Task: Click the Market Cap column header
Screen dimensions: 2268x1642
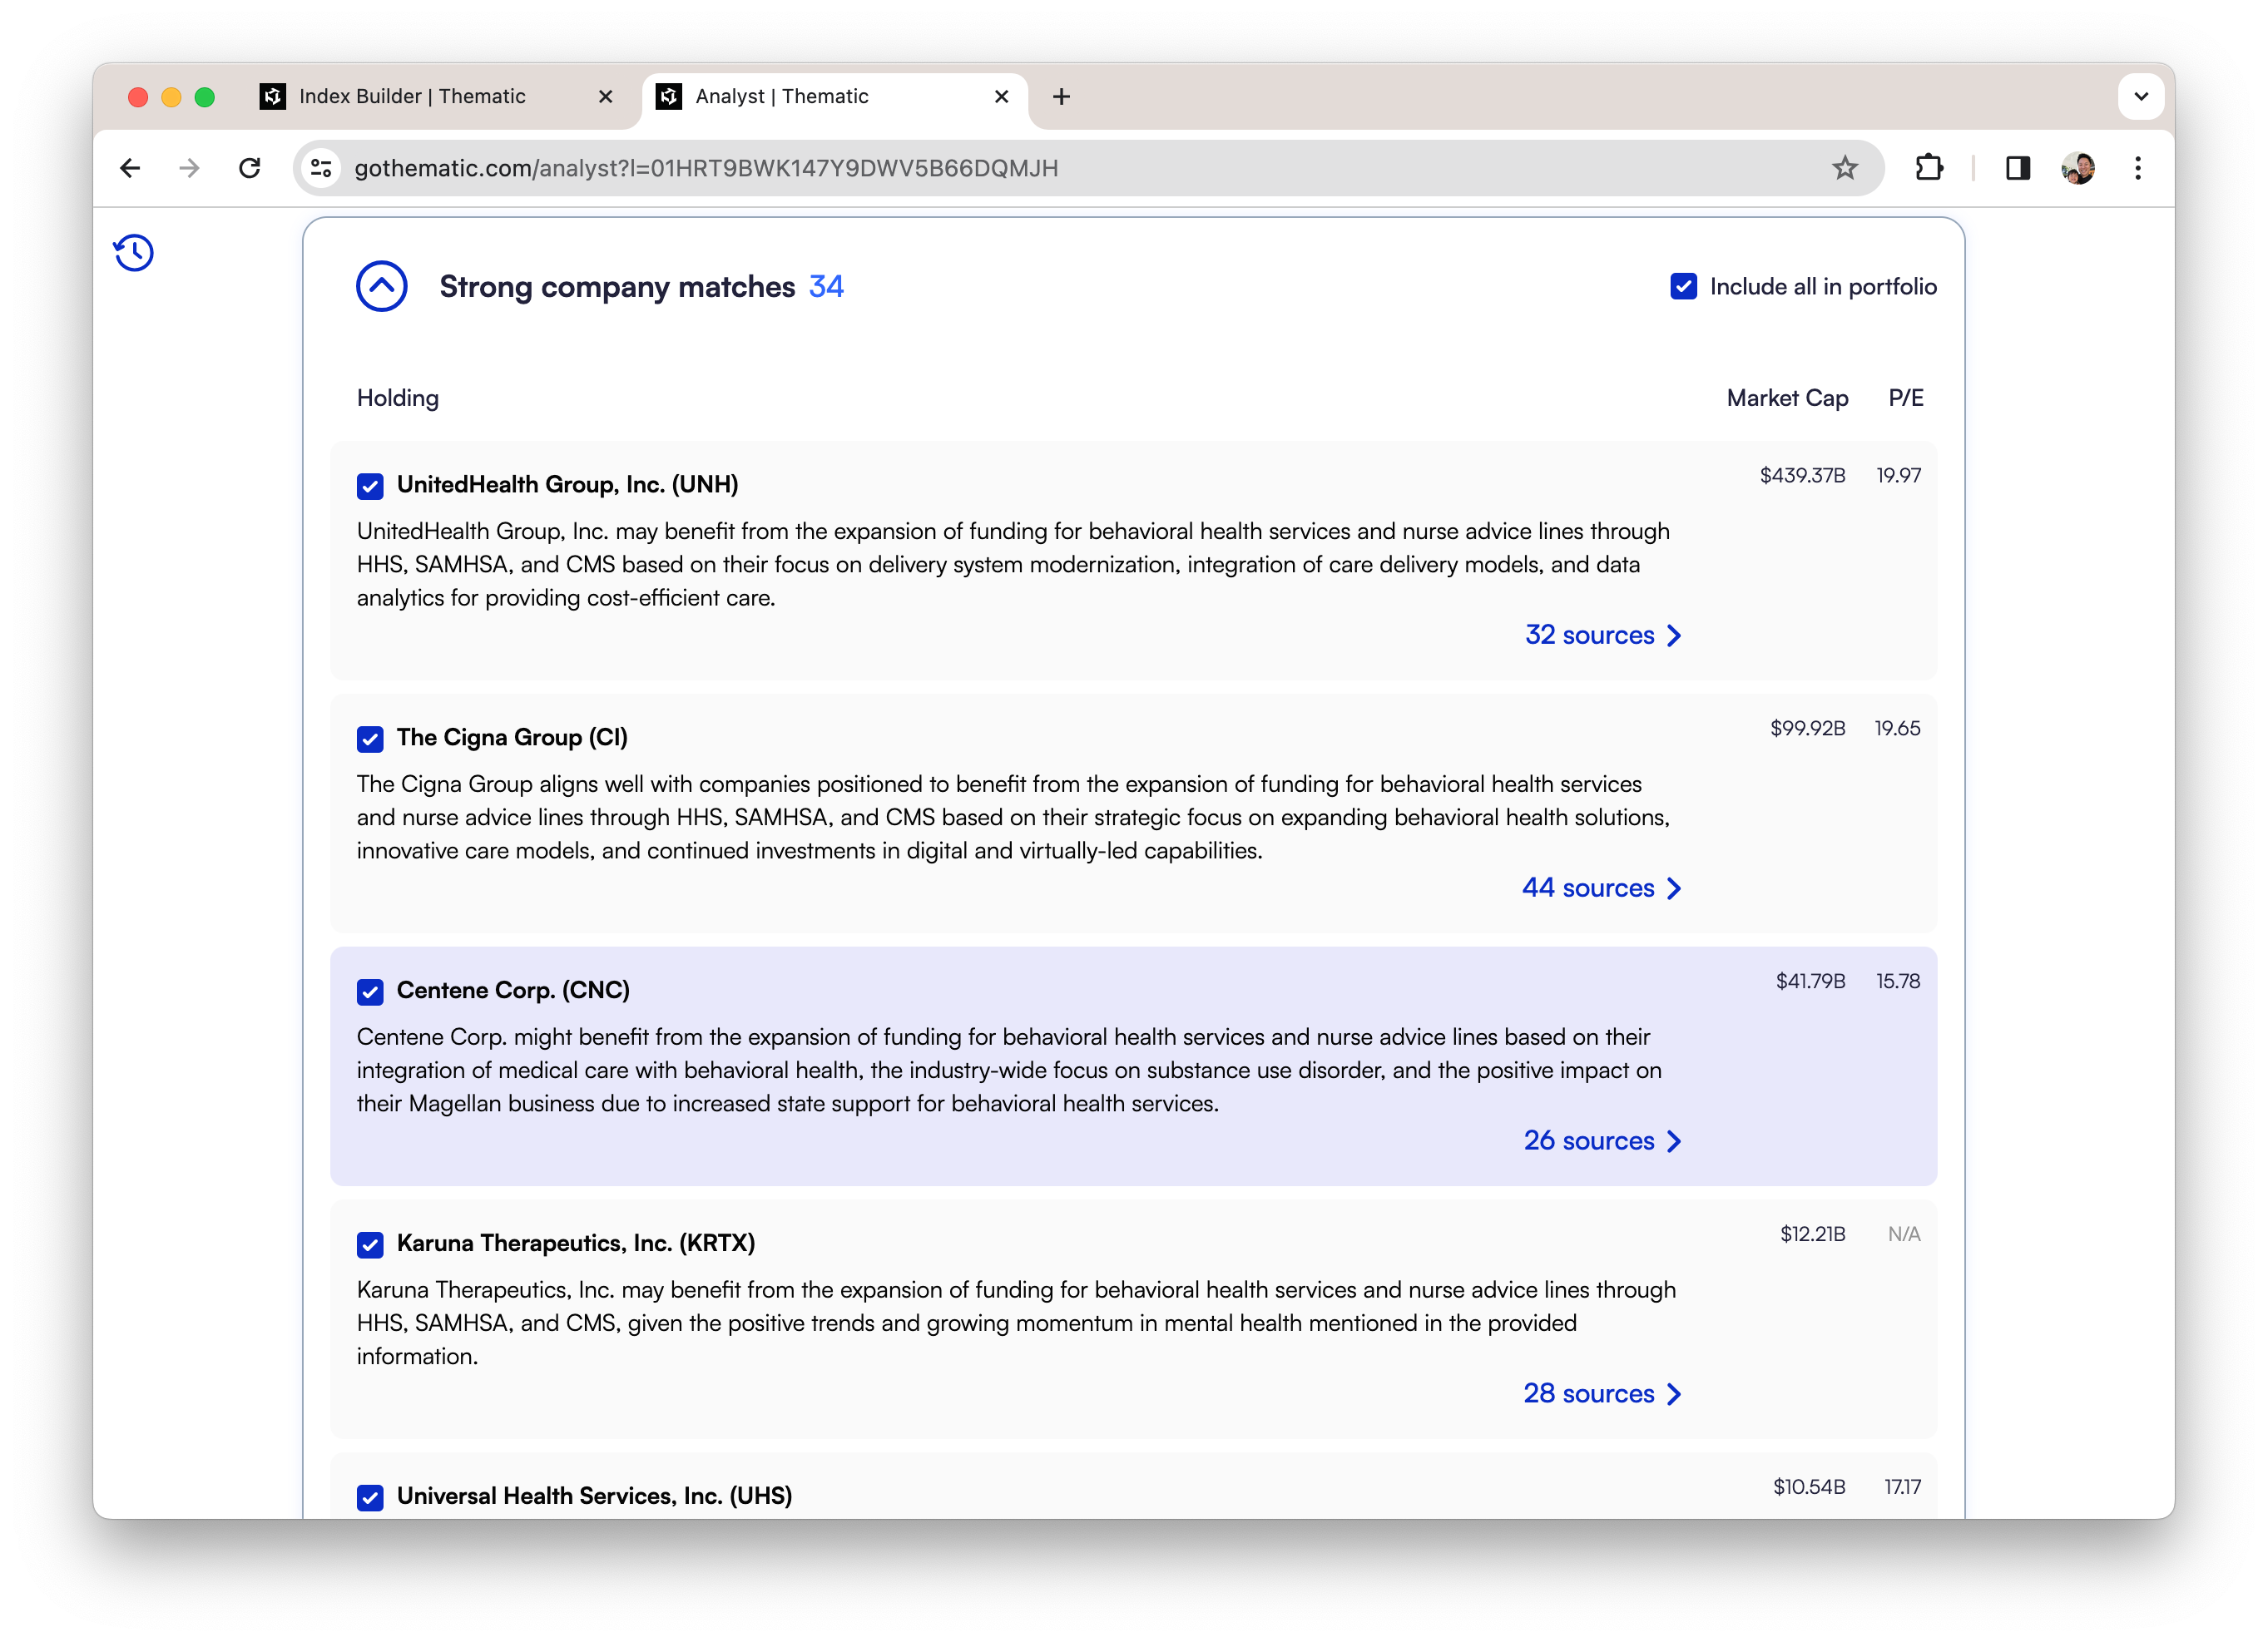Action: [1787, 398]
